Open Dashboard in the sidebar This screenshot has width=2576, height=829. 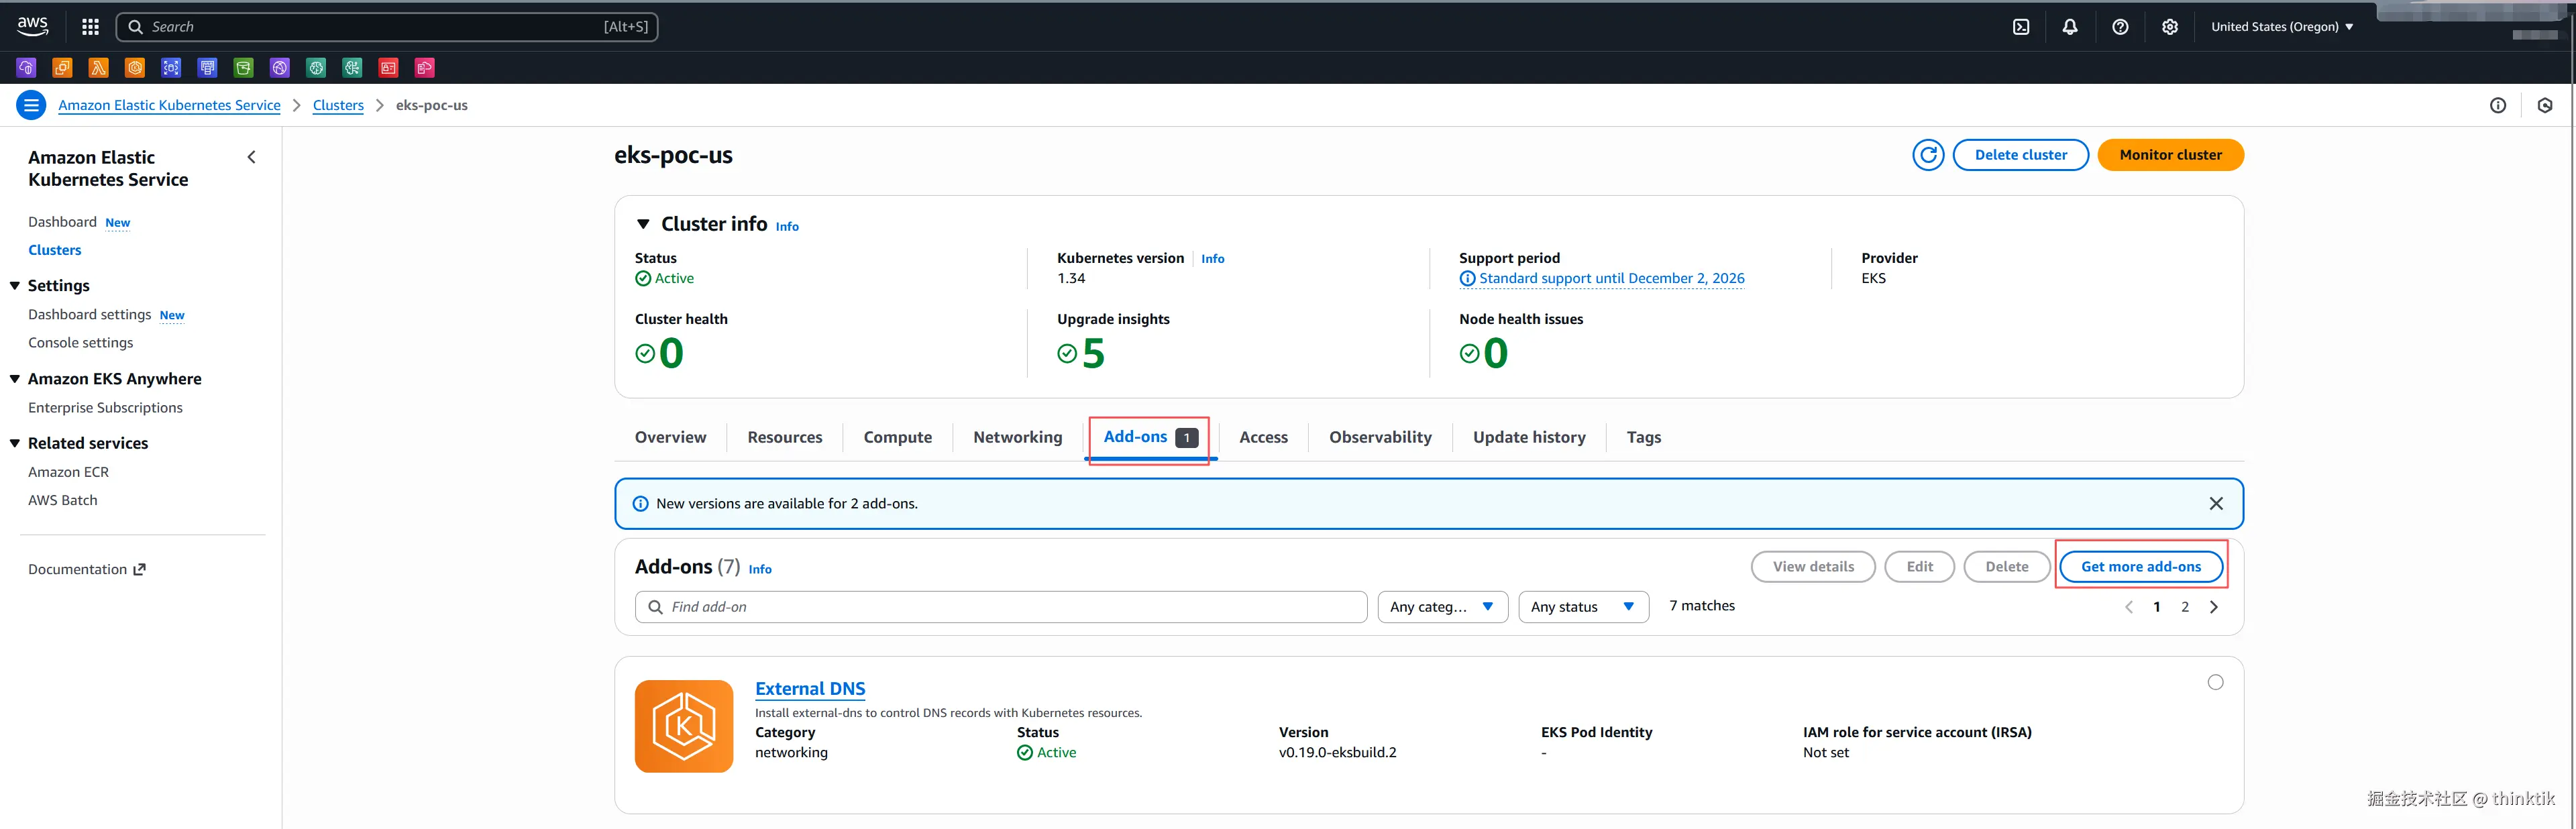[x=62, y=222]
